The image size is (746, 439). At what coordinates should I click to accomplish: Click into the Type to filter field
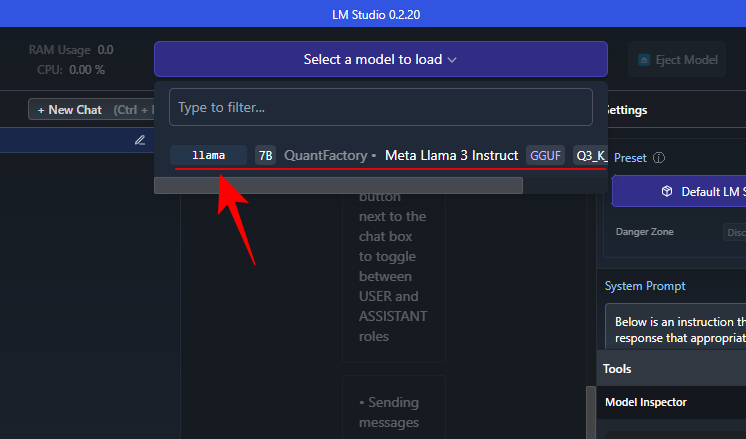point(381,107)
